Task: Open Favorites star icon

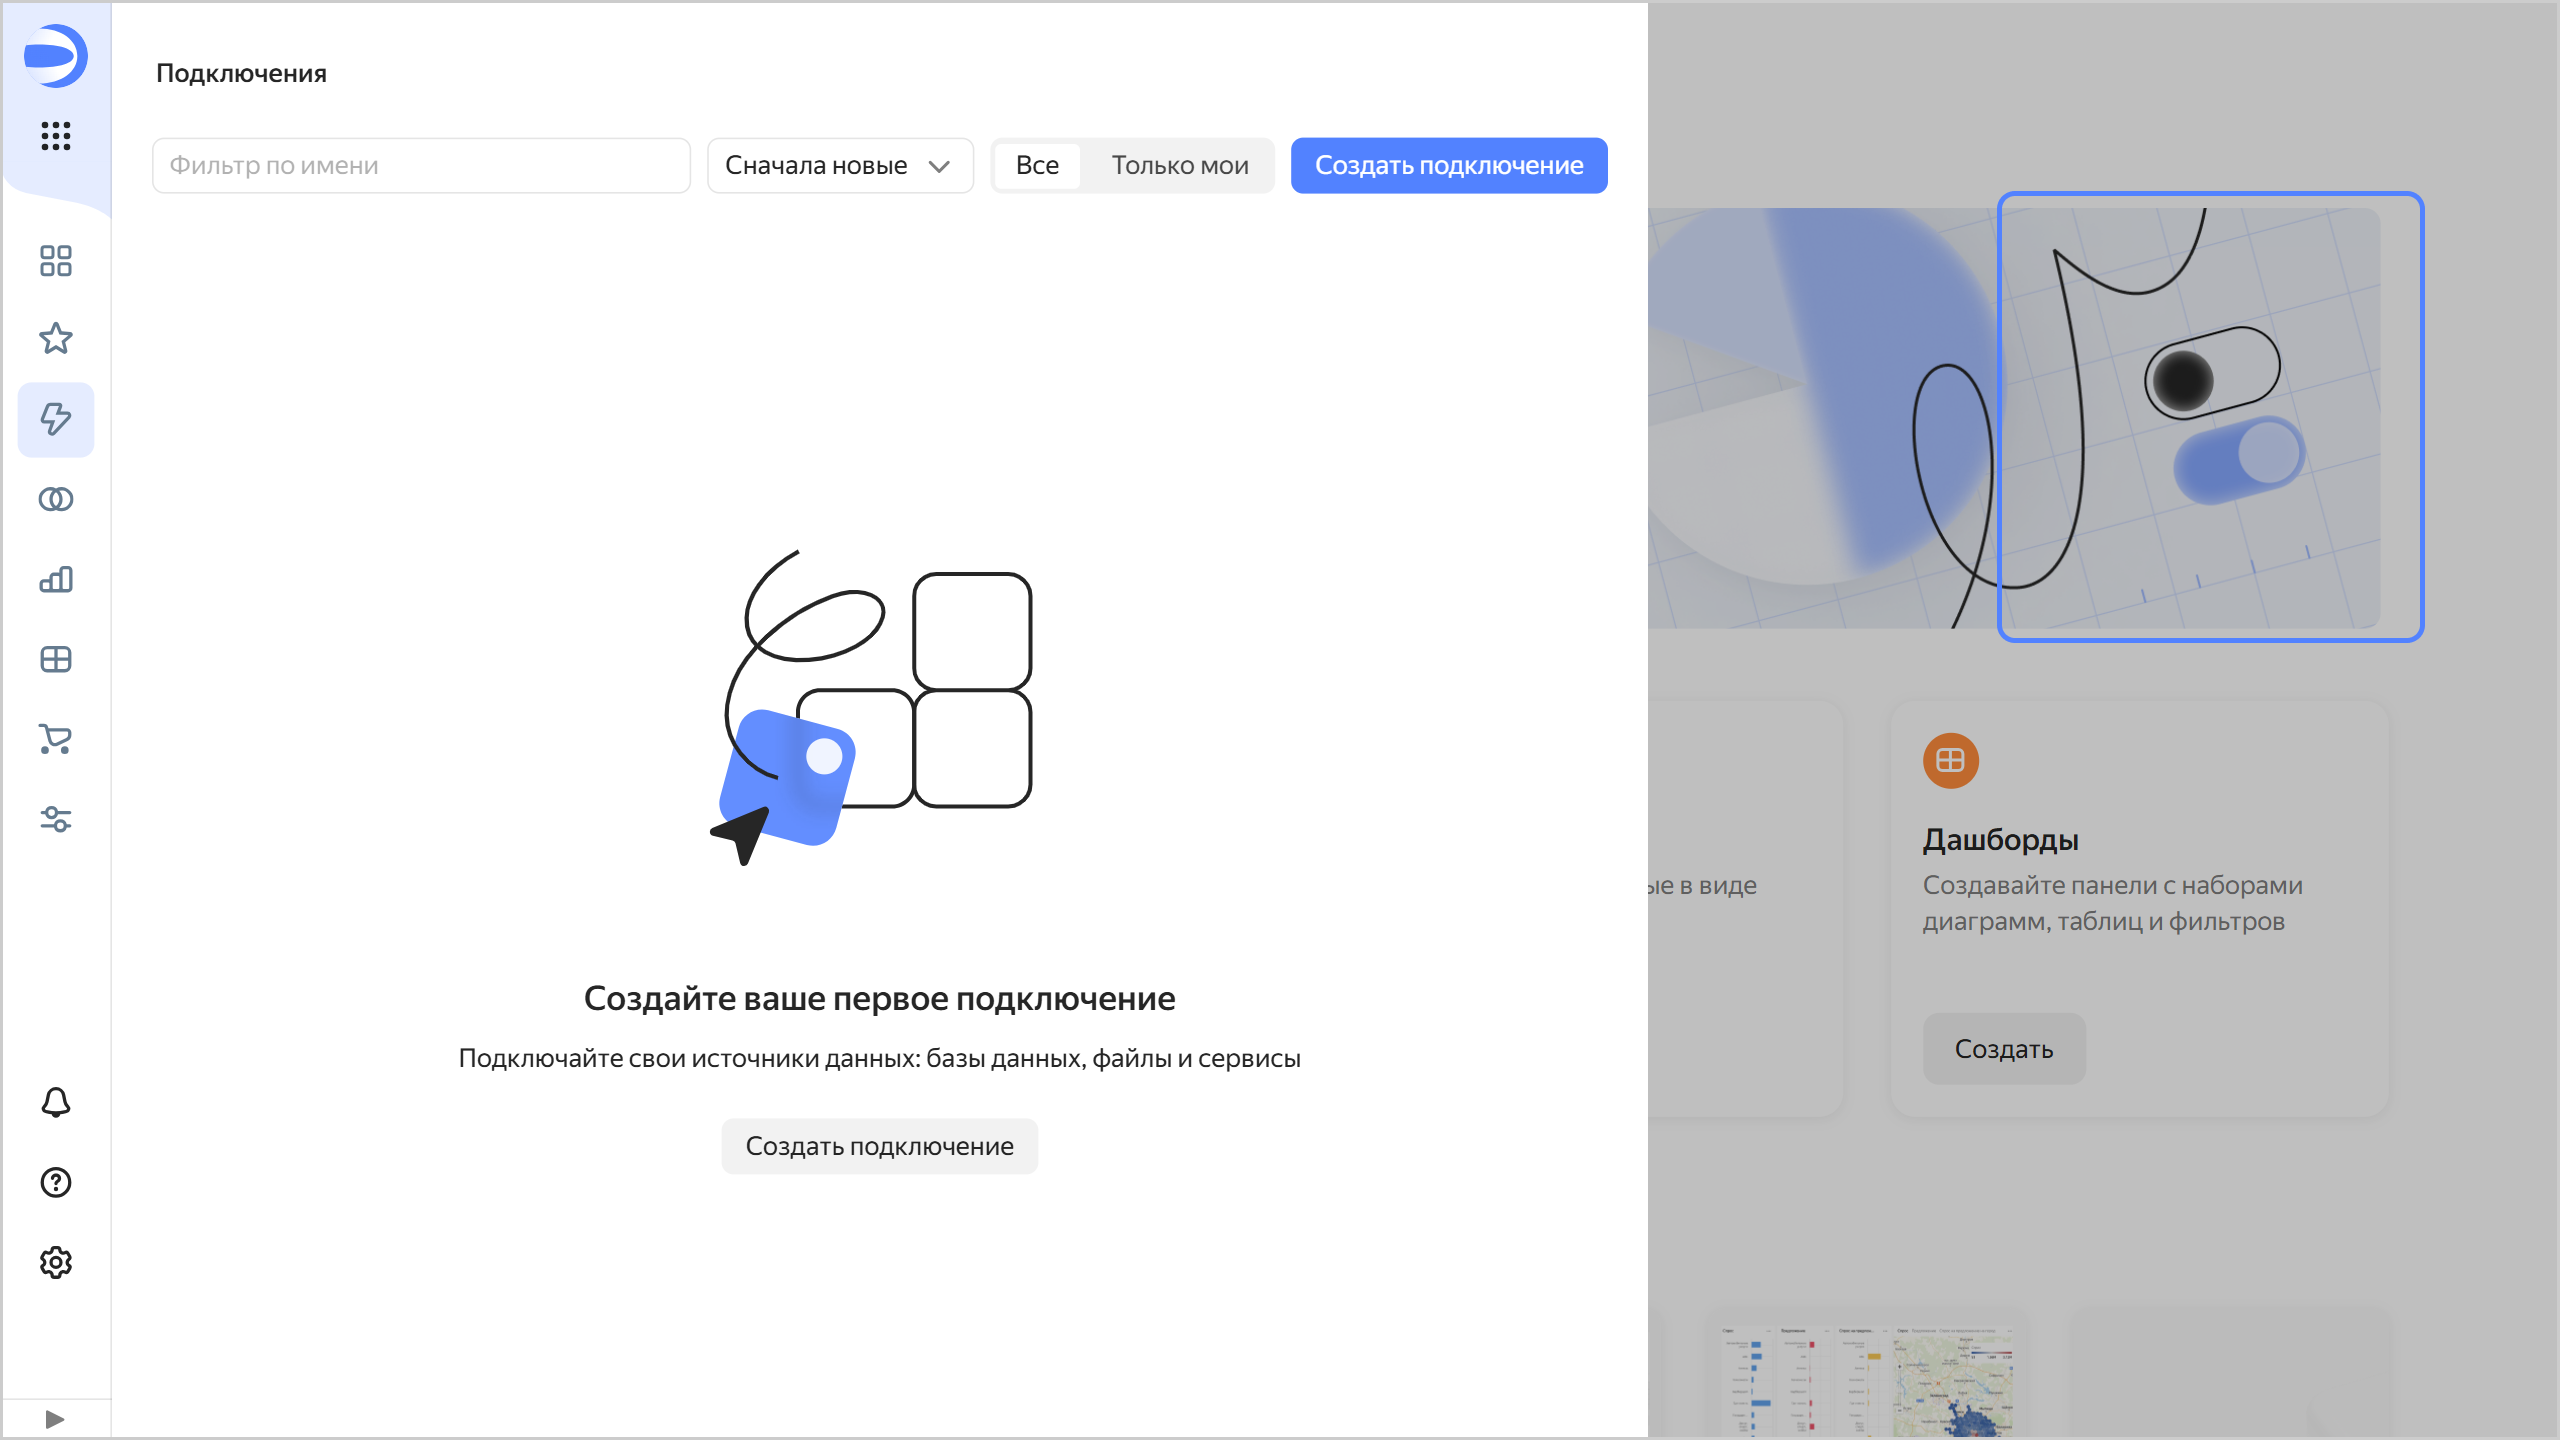Action: (56, 339)
